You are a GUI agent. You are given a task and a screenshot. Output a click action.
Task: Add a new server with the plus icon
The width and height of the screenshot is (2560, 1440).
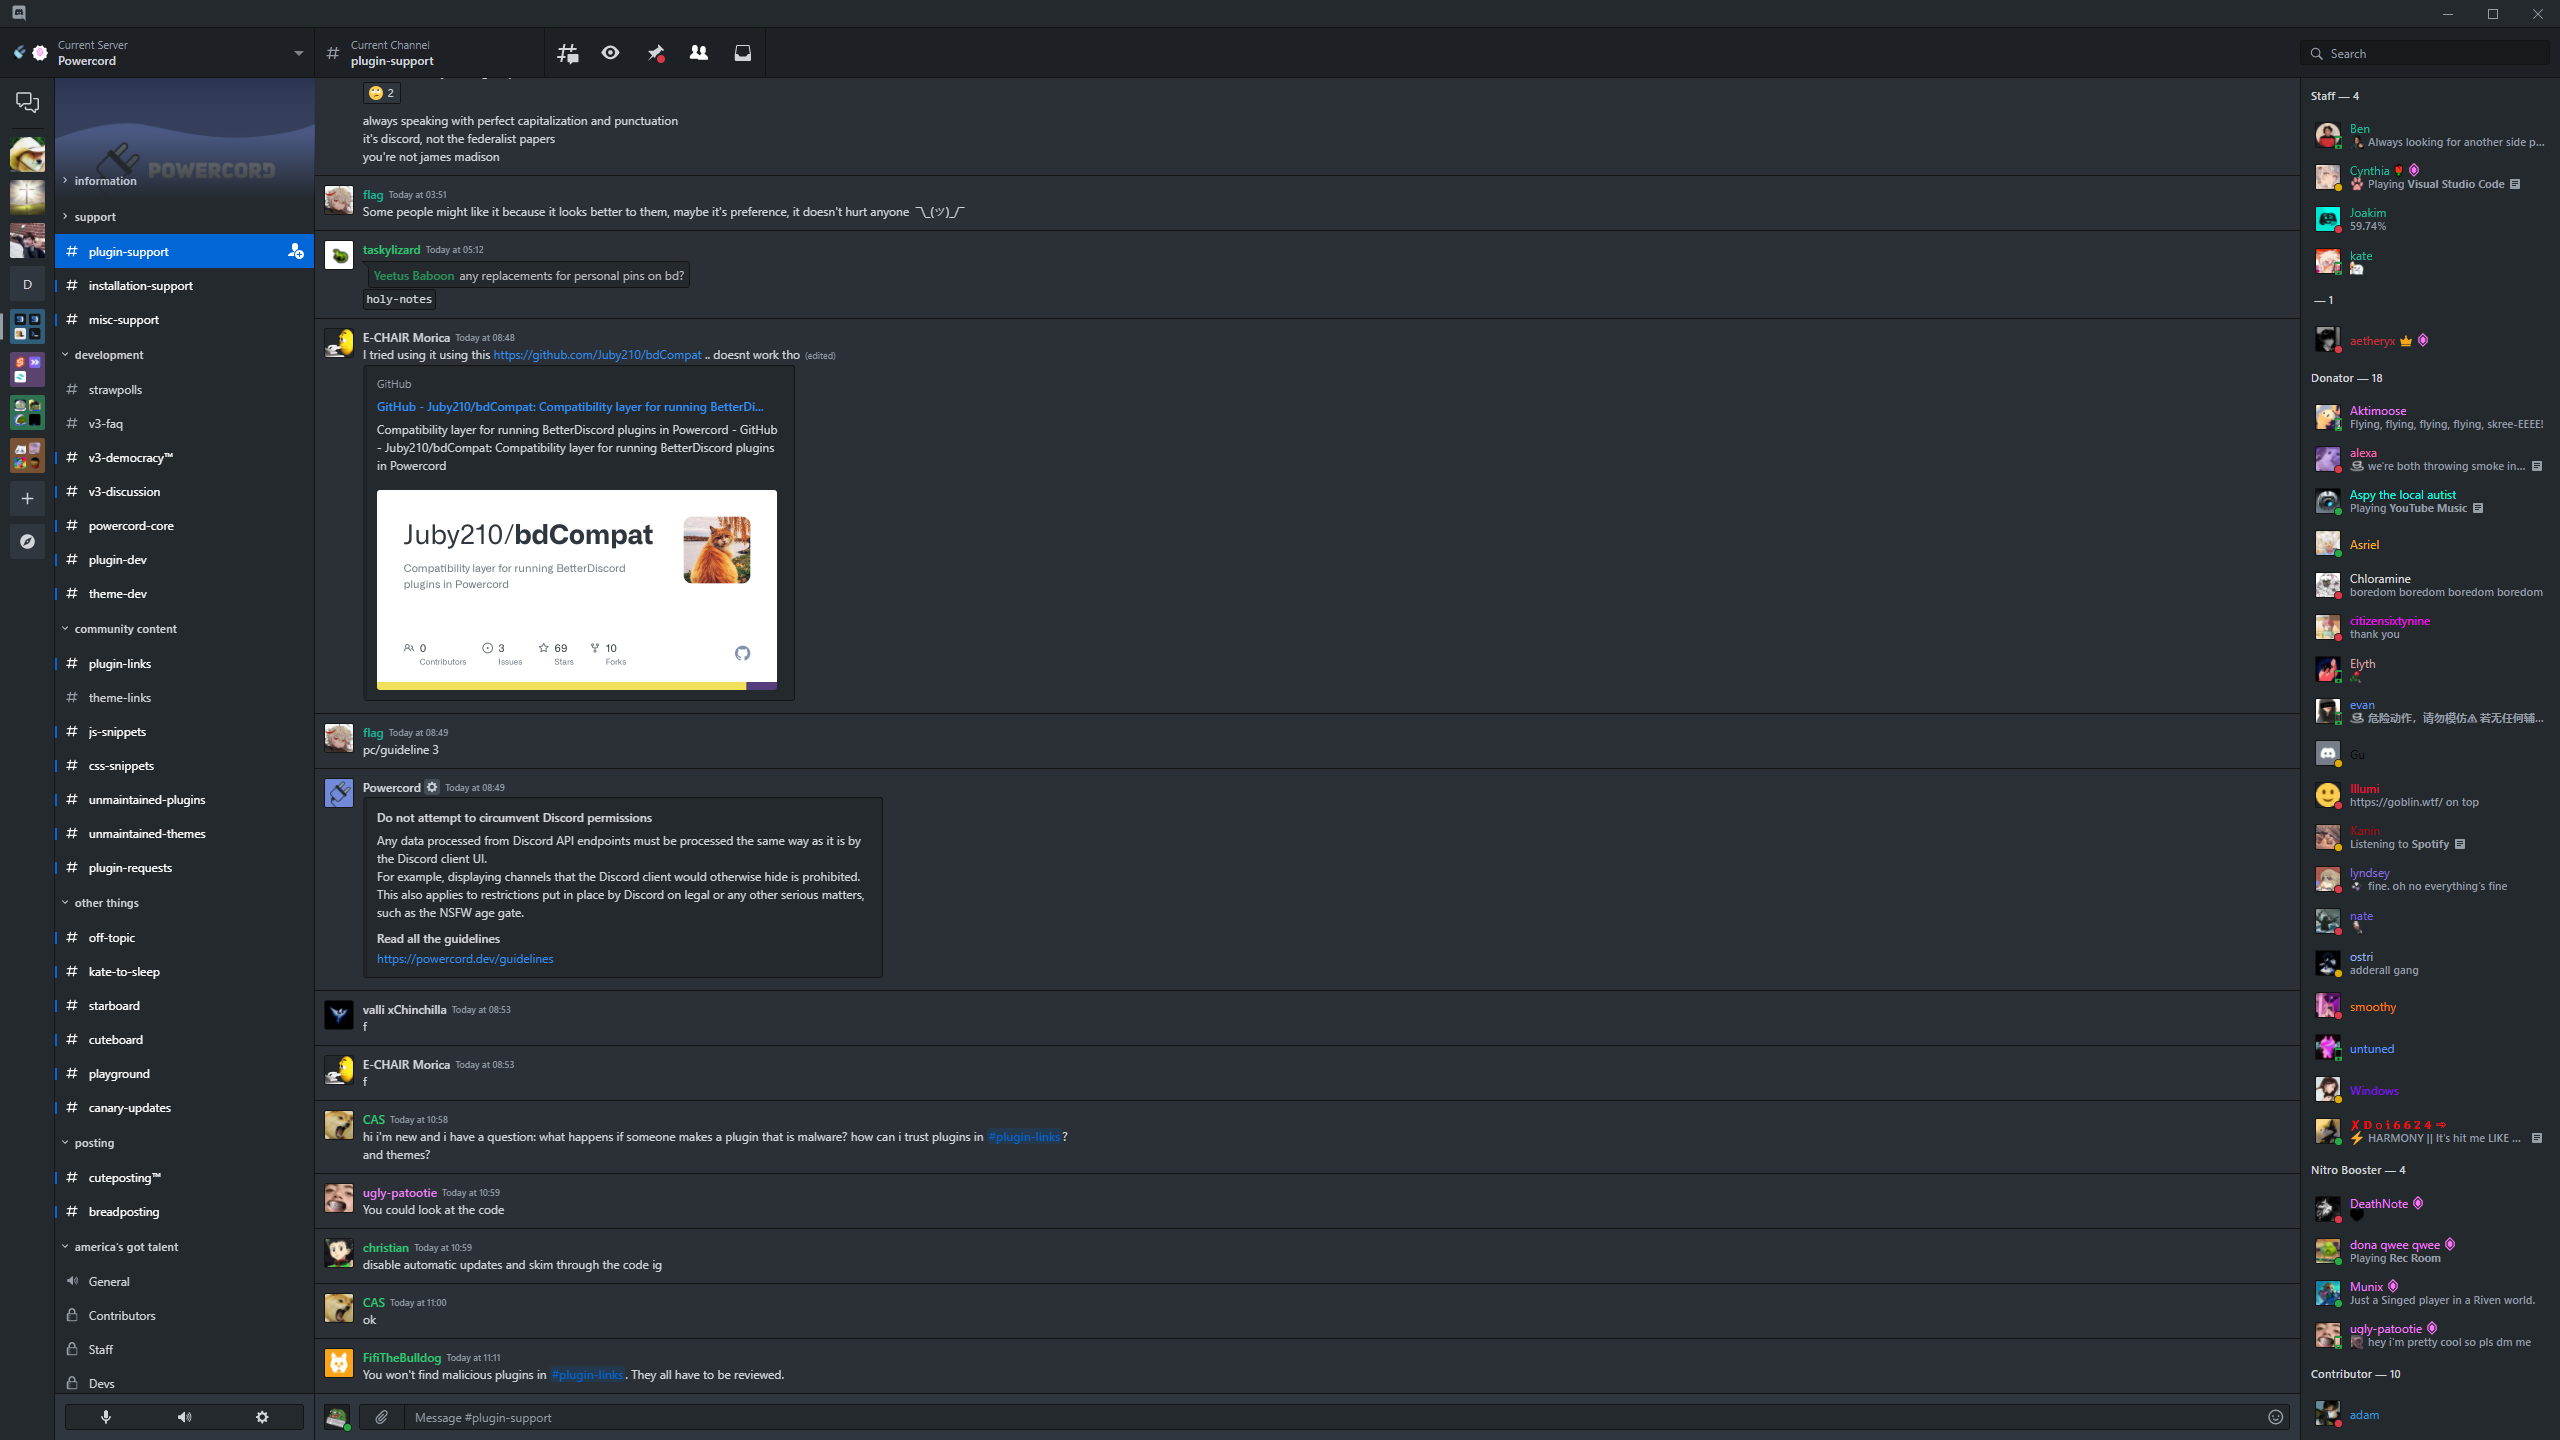(27, 497)
